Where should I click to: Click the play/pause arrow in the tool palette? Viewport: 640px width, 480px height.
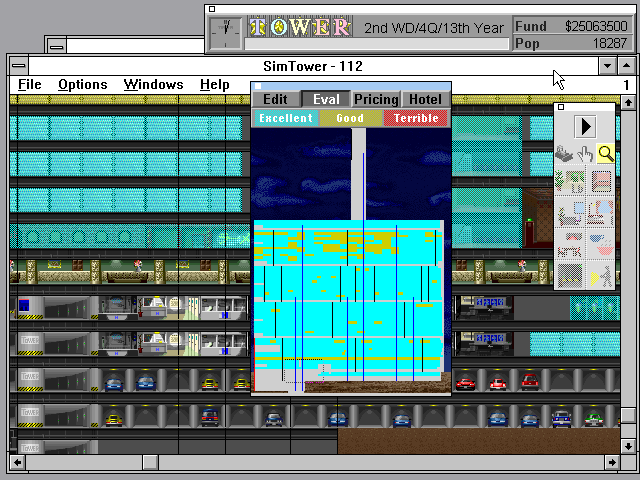click(x=584, y=127)
